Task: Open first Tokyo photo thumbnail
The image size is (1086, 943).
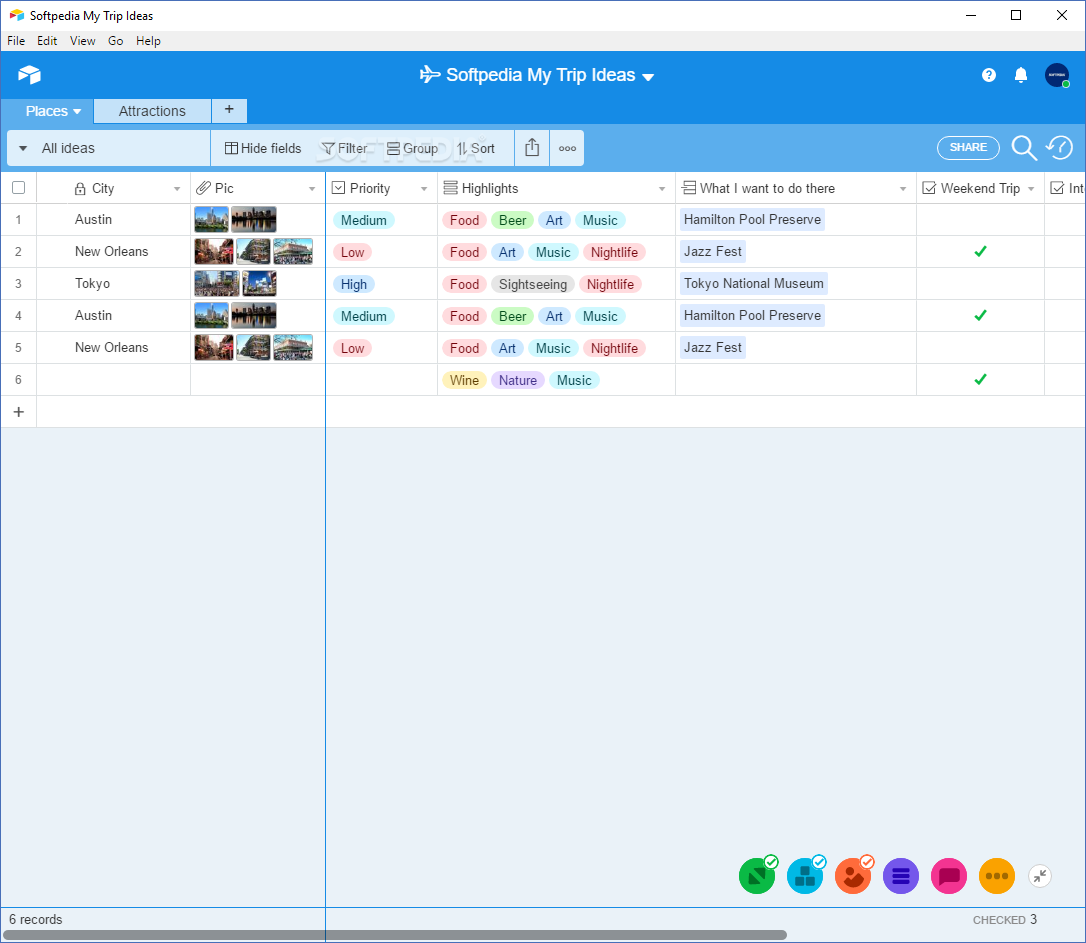Action: pyautogui.click(x=217, y=283)
